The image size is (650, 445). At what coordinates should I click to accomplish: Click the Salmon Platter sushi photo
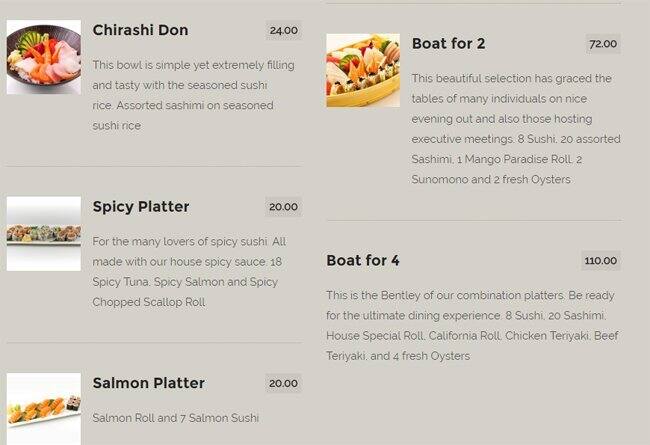click(44, 408)
